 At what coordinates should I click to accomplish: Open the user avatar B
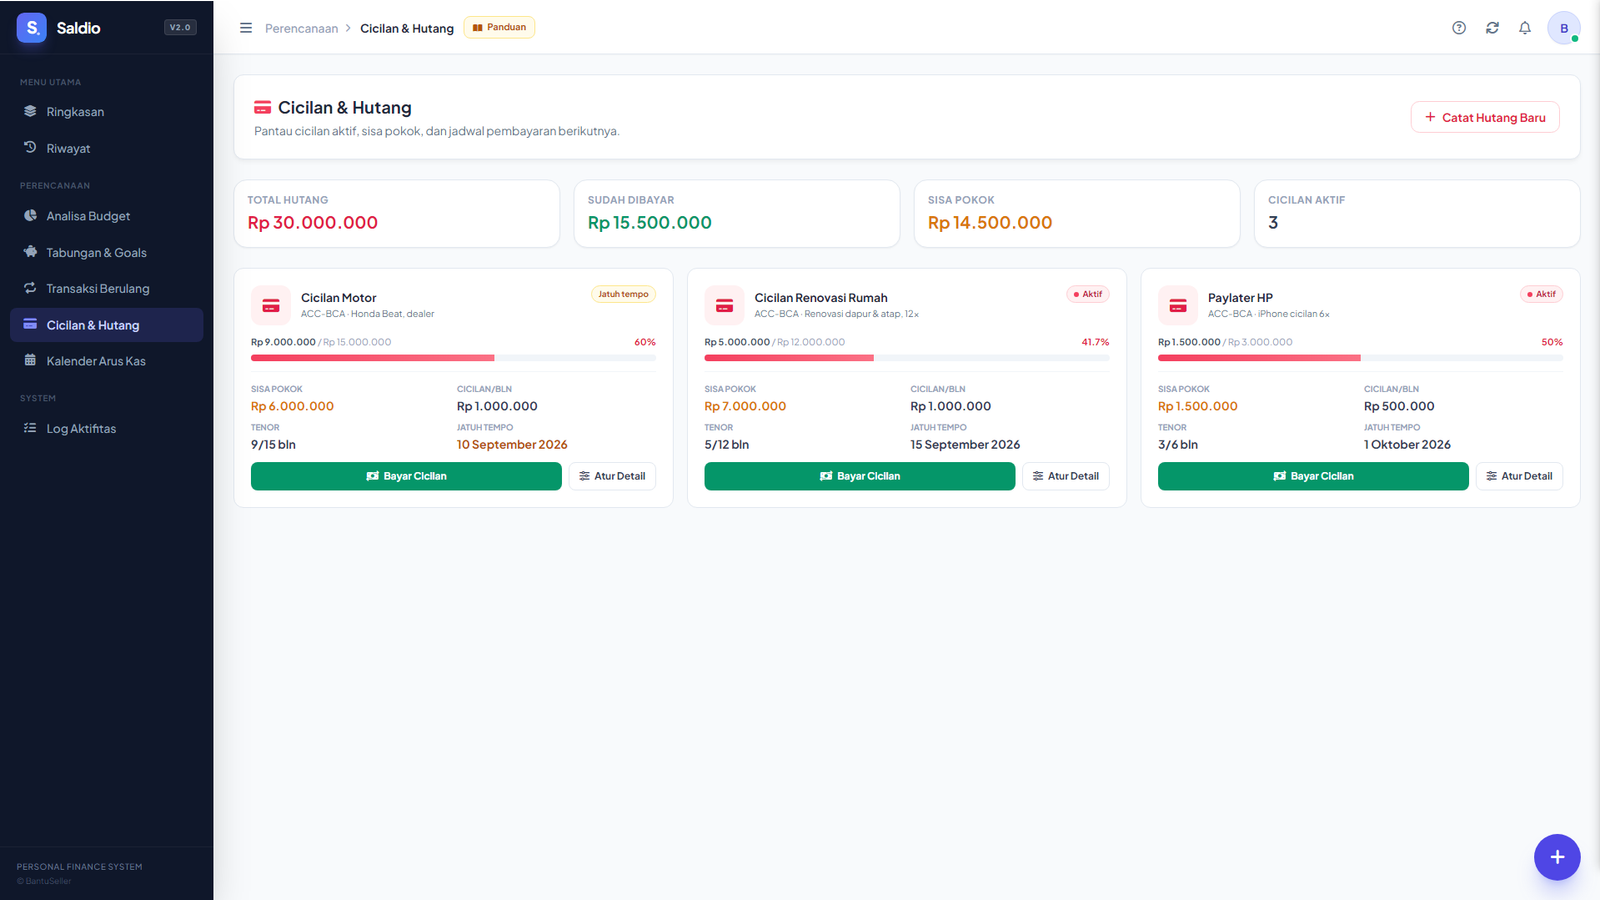point(1564,28)
